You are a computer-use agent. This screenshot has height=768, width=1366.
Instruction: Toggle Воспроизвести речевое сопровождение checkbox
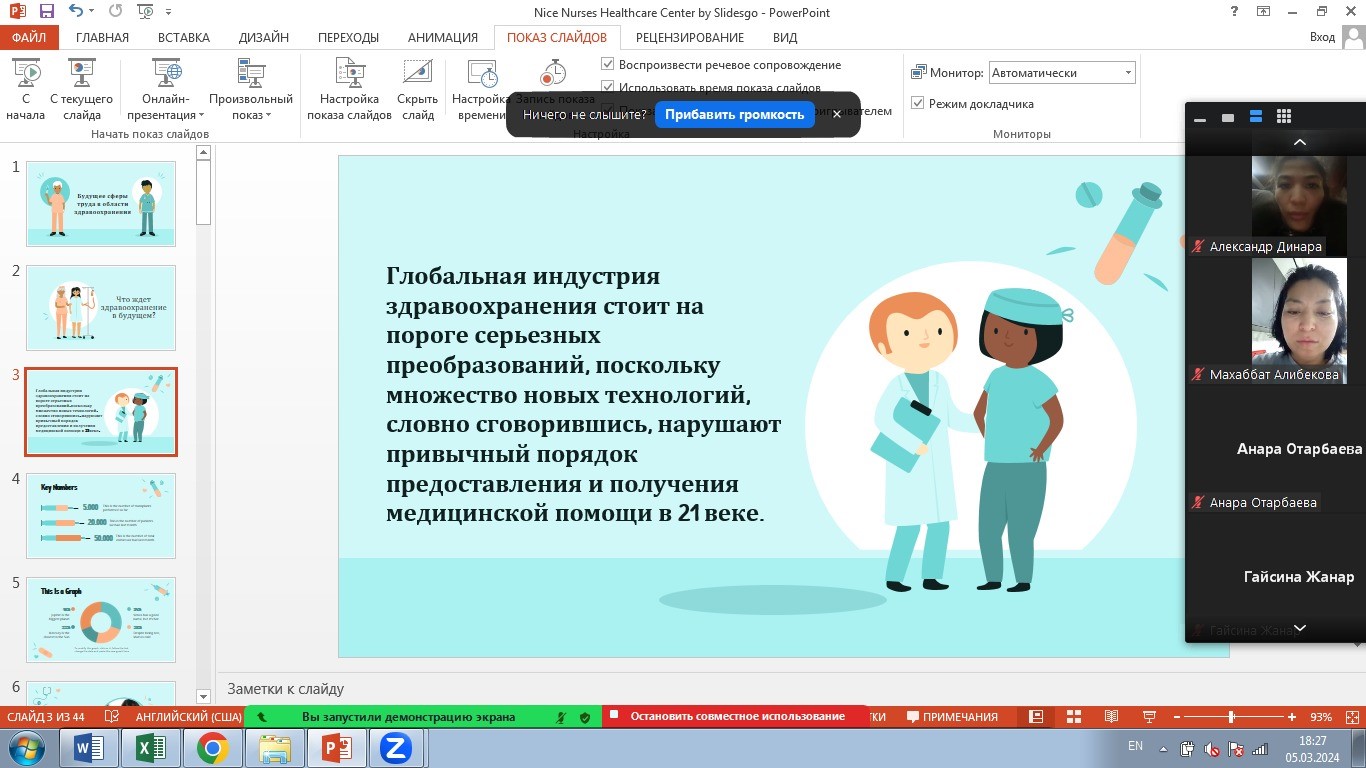(x=607, y=64)
